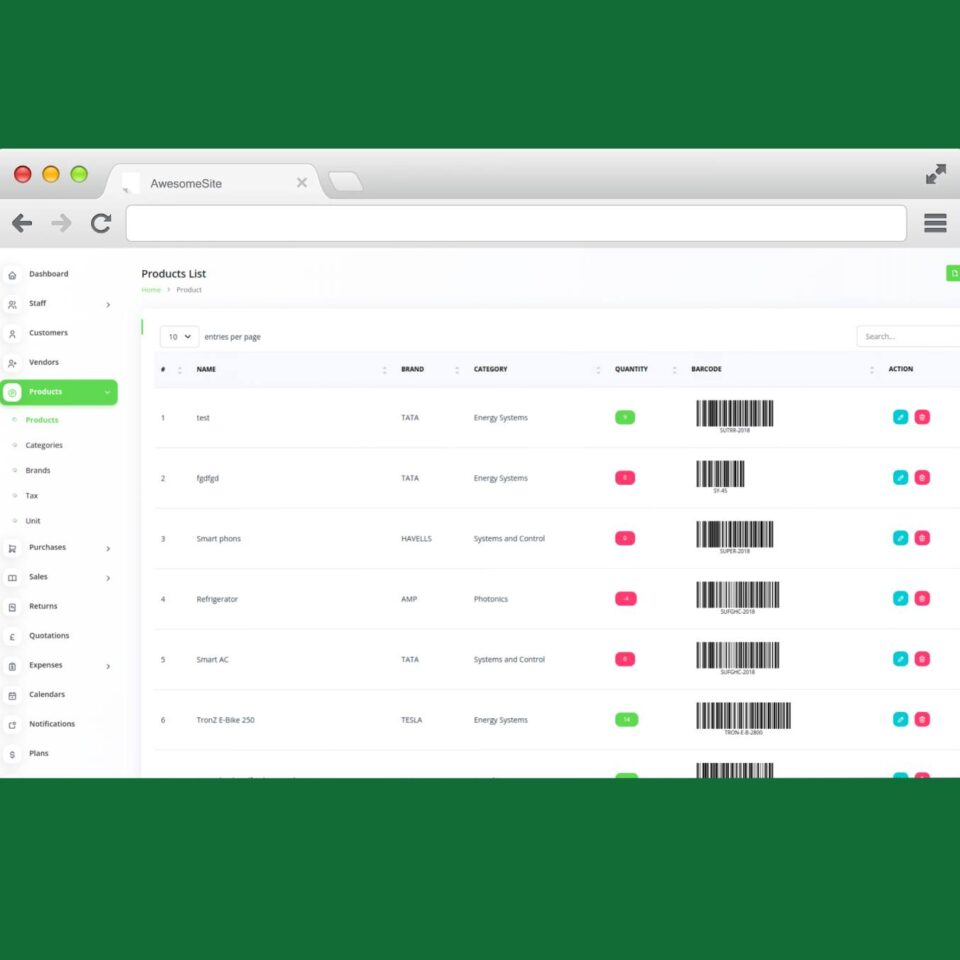This screenshot has width=960, height=960.
Task: Edit the Smart phons product
Action: 900,538
